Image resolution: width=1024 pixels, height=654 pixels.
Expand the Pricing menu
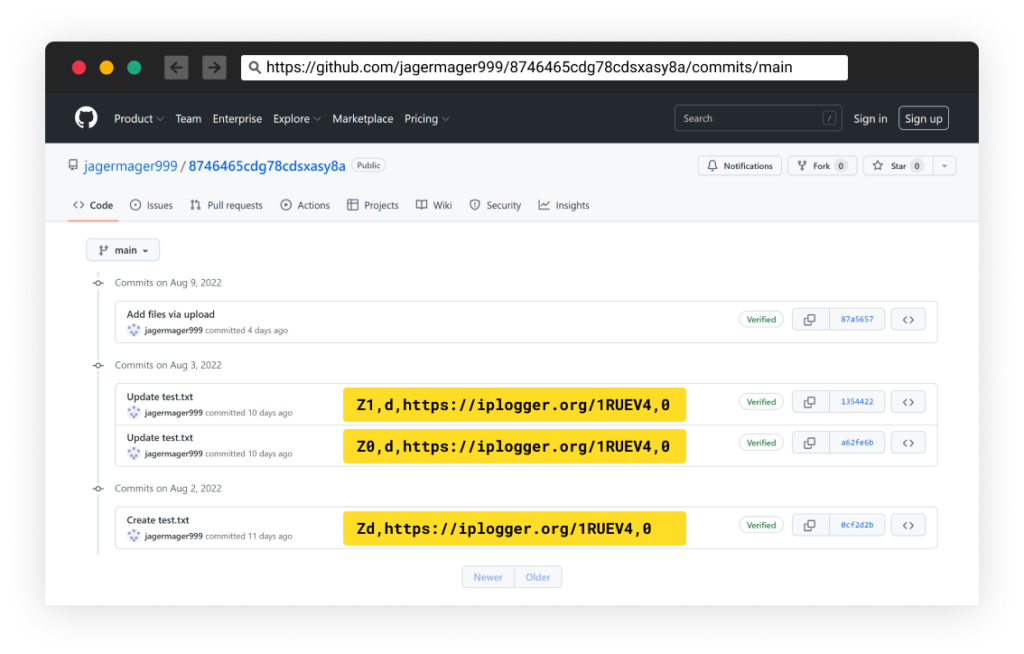(x=426, y=119)
